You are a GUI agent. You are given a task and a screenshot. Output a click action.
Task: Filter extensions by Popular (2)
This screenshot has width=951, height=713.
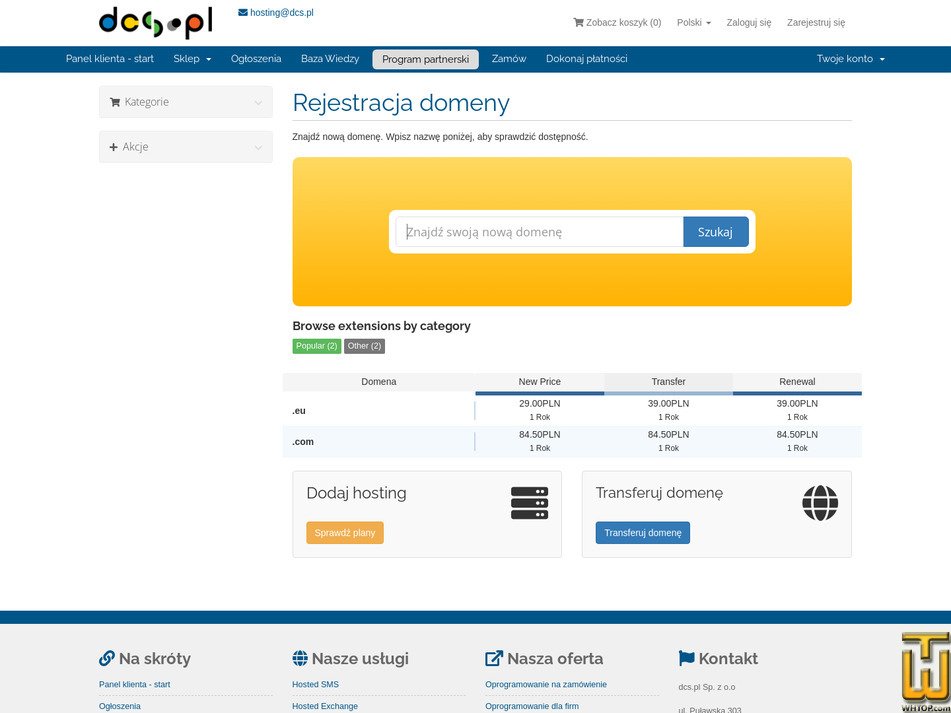(x=317, y=346)
